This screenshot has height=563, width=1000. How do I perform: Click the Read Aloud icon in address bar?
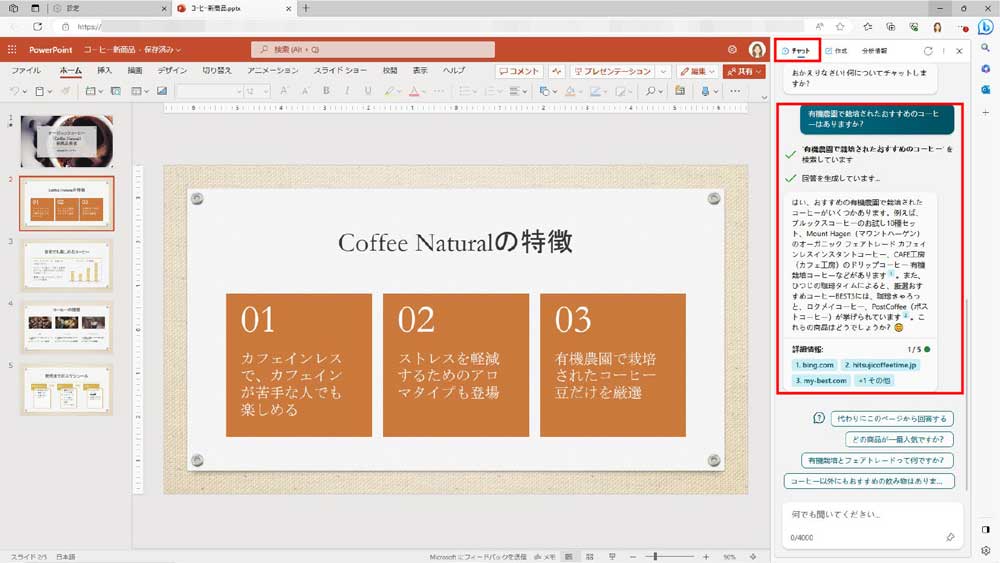pos(819,26)
